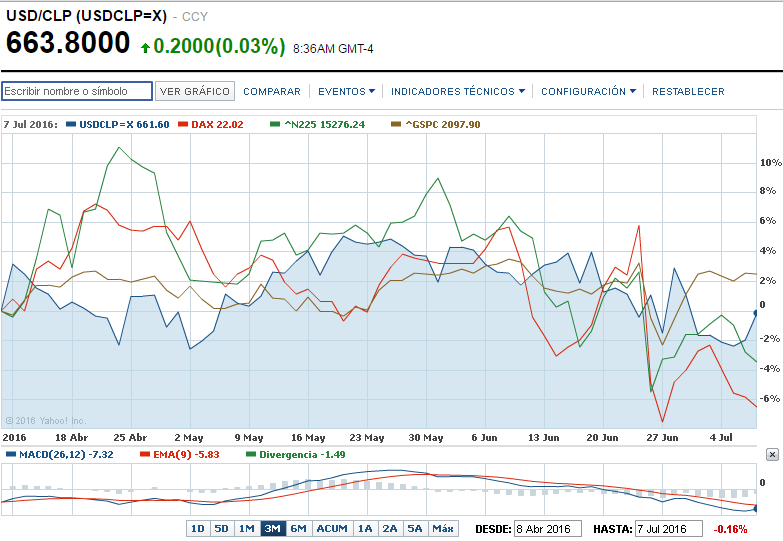The image size is (783, 541).
Task: Click the green Divergencia legend marker
Action: click(251, 454)
